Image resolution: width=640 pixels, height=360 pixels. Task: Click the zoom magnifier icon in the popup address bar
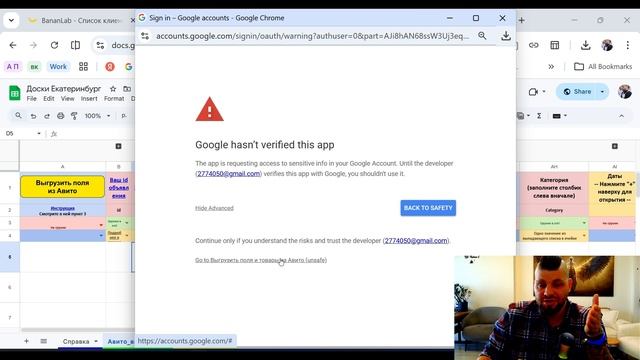[482, 36]
